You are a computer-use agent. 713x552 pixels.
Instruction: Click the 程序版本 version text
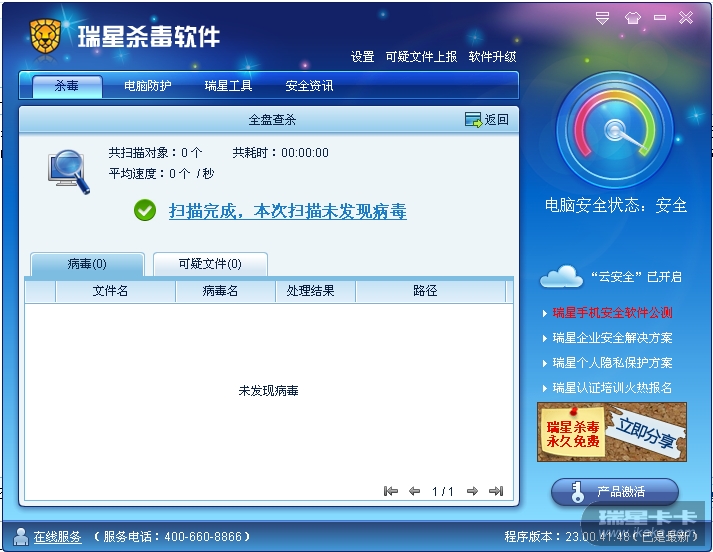pyautogui.click(x=602, y=537)
